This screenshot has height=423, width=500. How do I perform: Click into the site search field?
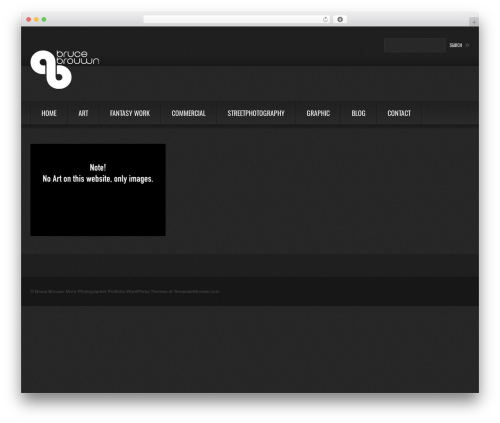click(415, 45)
